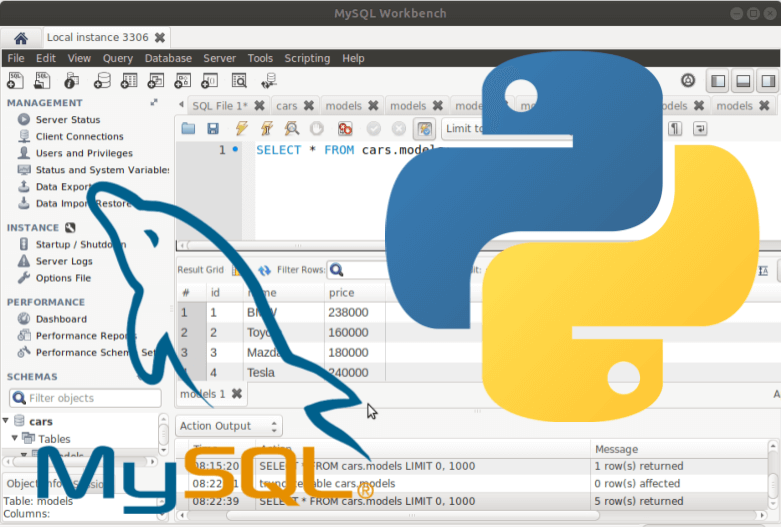Close the Local instance 3306 tab
783x527 pixels.
click(x=160, y=37)
